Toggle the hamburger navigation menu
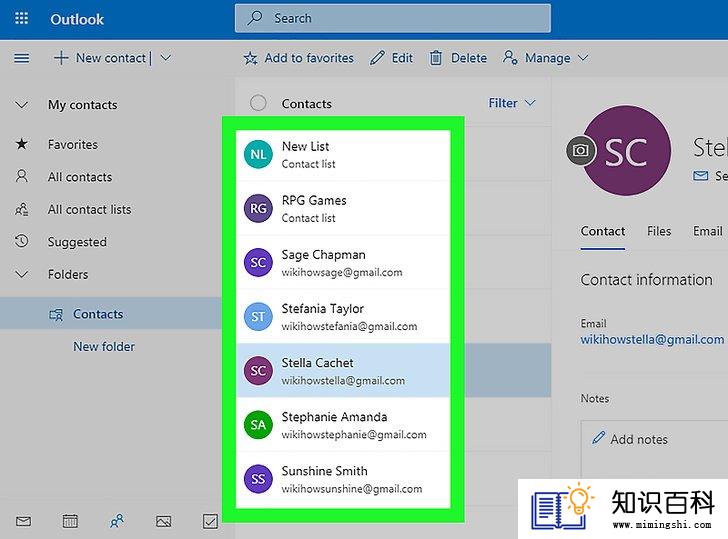This screenshot has width=728, height=539. click(x=21, y=58)
